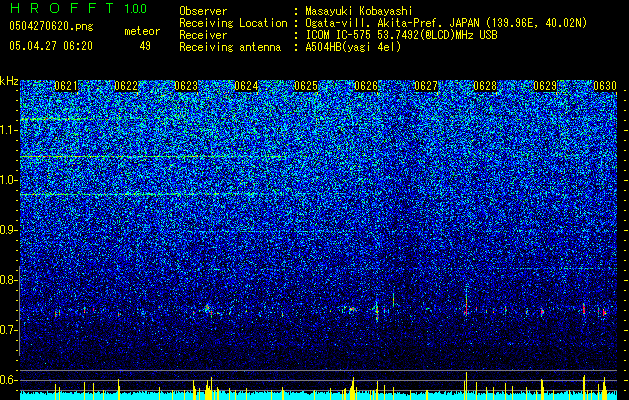Image resolution: width=629 pixels, height=400 pixels.
Task: Select the file name 0504270620.png
Action: 51,26
